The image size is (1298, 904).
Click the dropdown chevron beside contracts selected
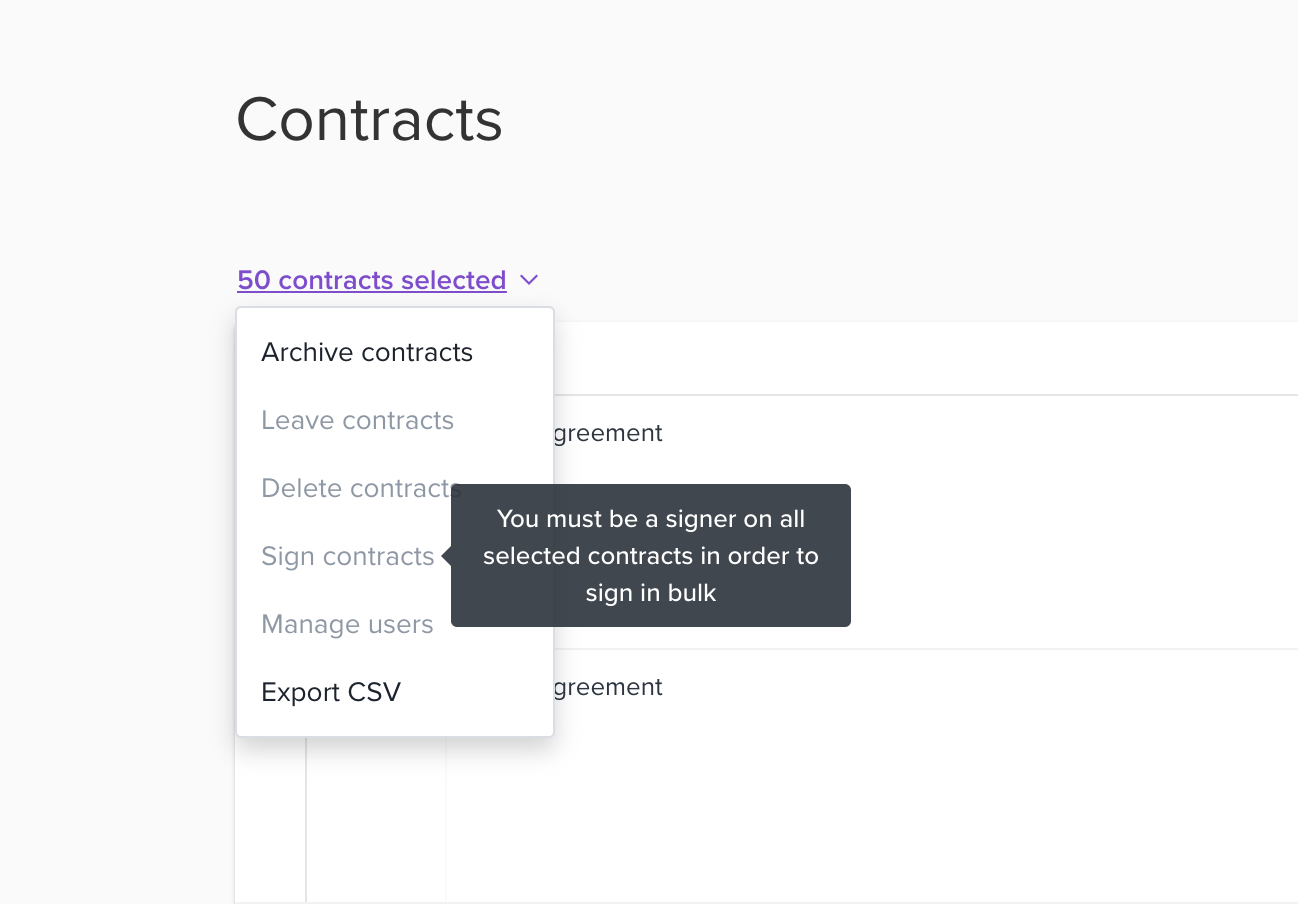tap(529, 280)
